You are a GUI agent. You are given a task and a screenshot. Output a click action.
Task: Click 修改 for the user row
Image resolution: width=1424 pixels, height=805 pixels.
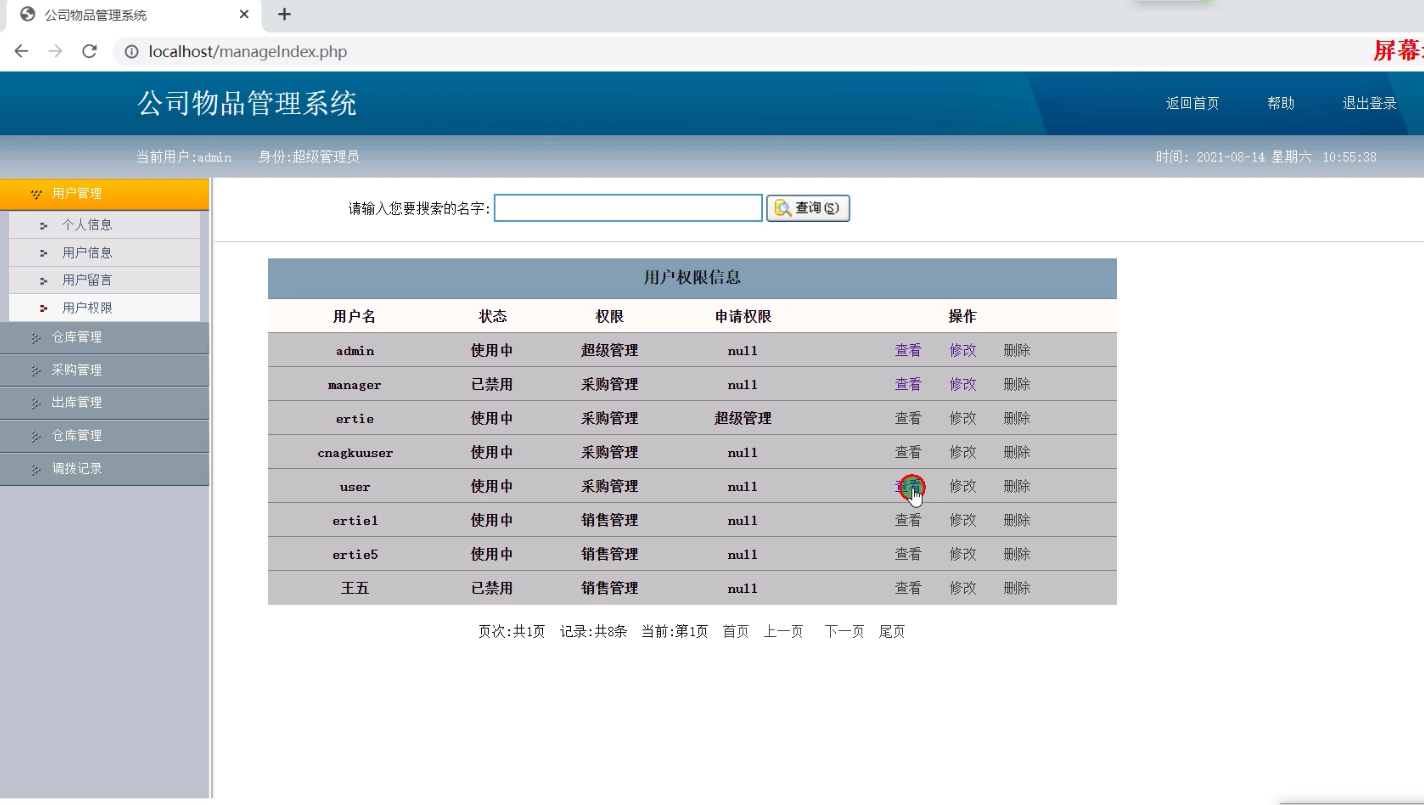point(963,486)
